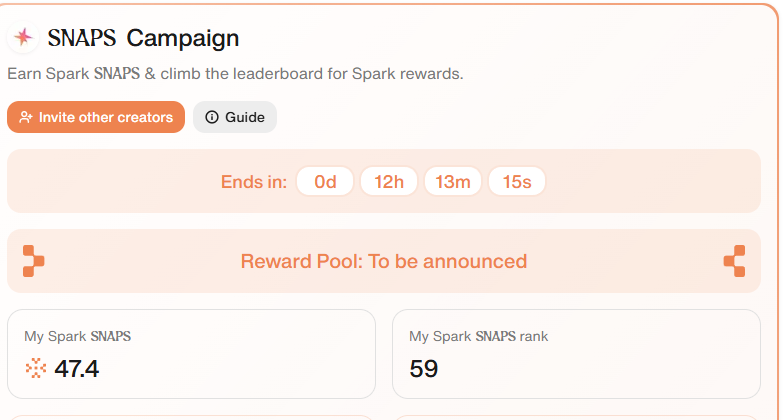Select the 13m minutes countdown pill
The width and height of the screenshot is (783, 420).
[x=453, y=181]
